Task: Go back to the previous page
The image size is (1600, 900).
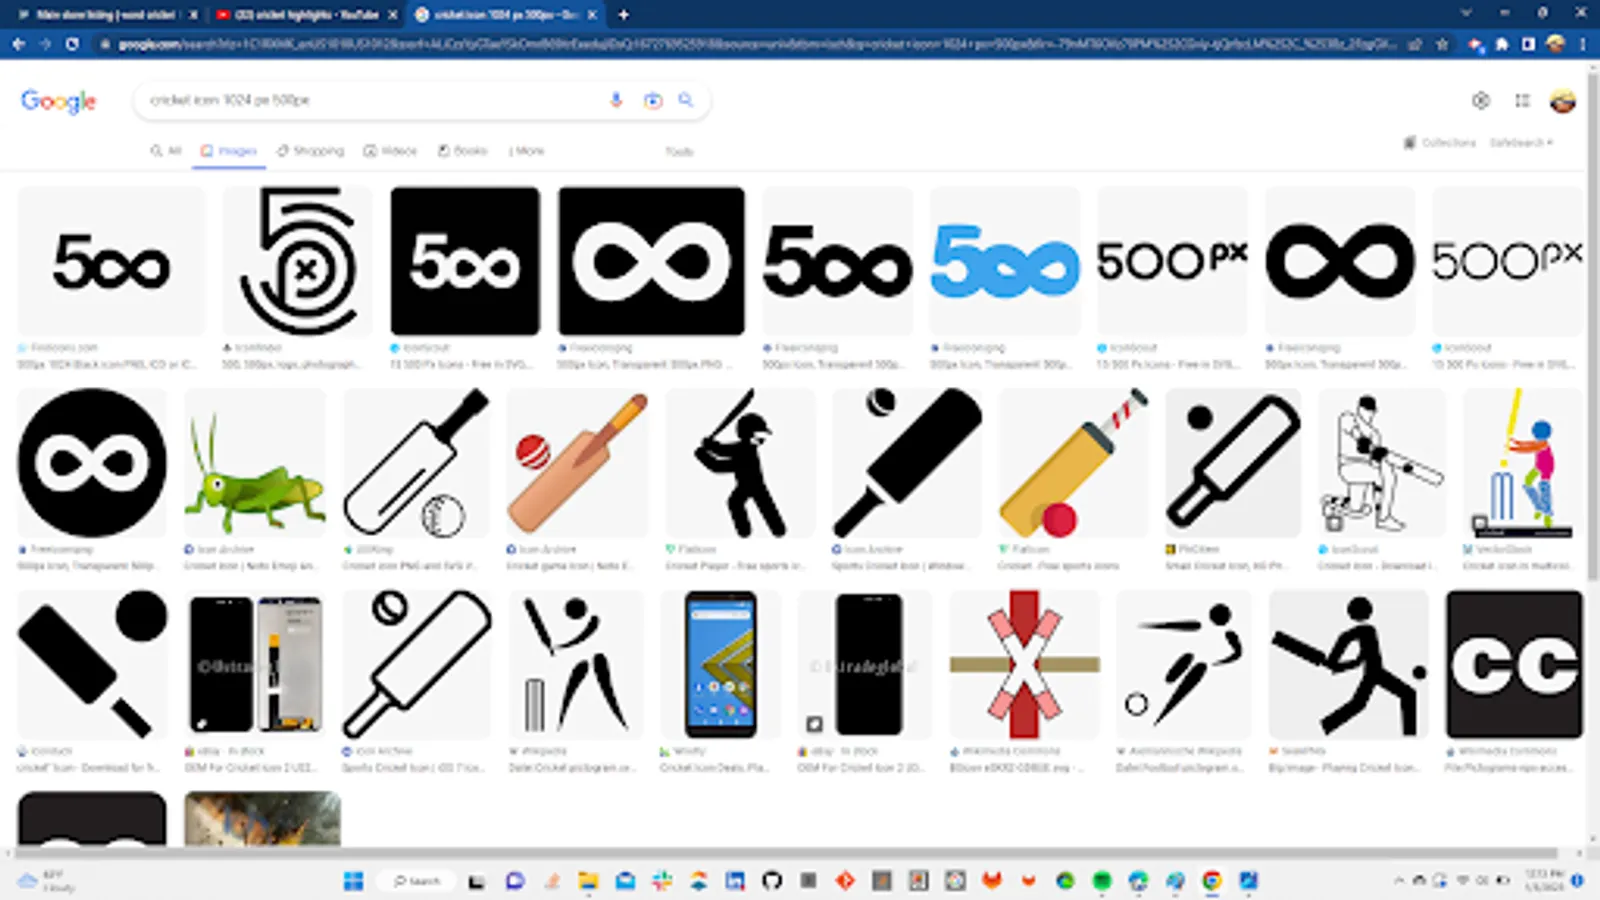Action: pyautogui.click(x=19, y=44)
